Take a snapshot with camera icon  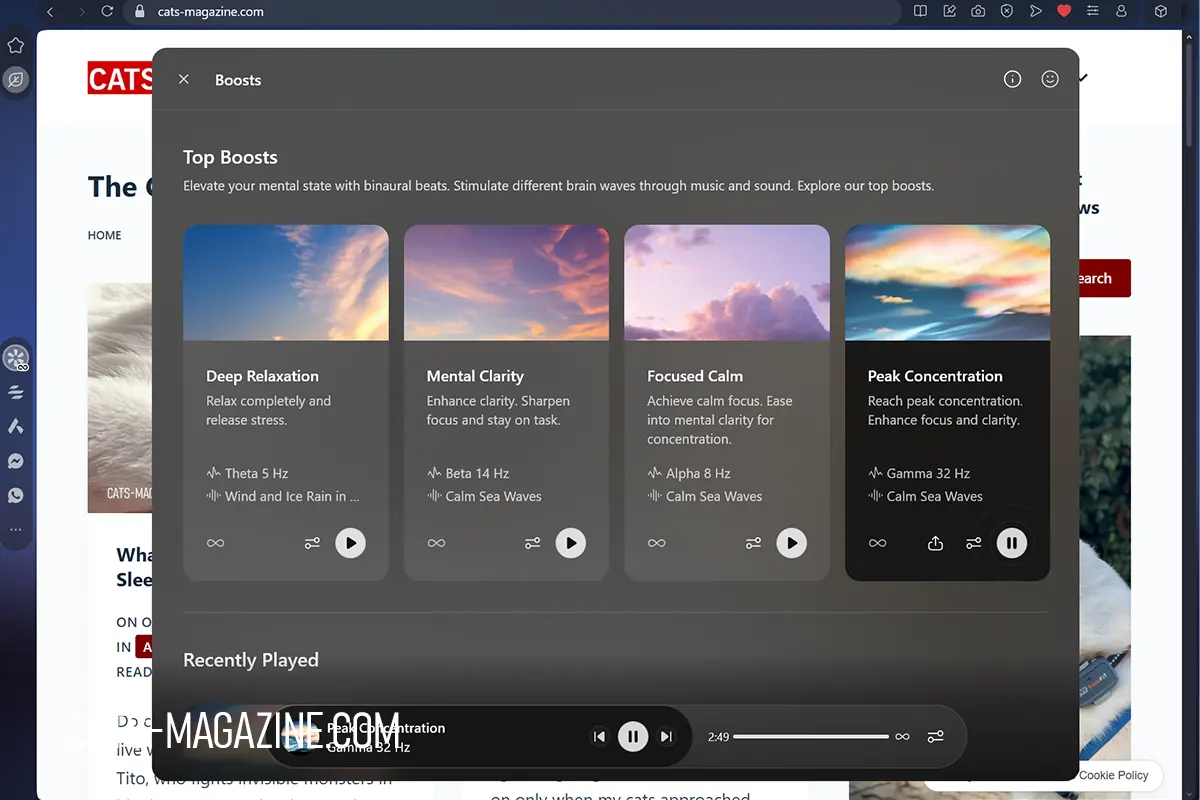978,12
